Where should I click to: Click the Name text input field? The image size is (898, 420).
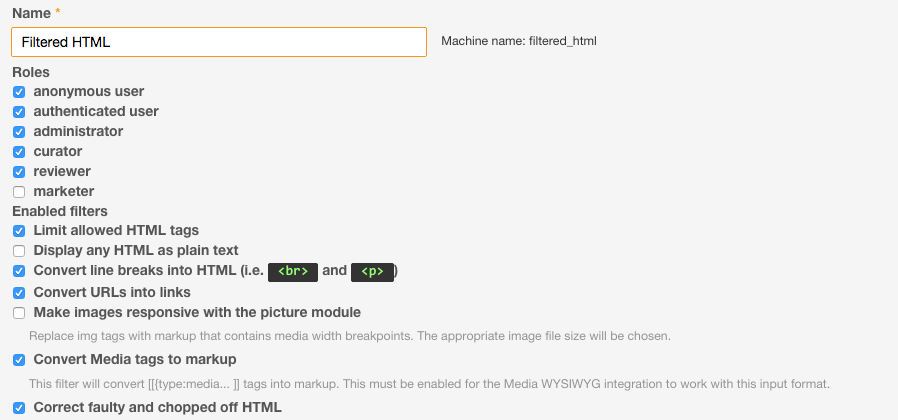tap(219, 42)
